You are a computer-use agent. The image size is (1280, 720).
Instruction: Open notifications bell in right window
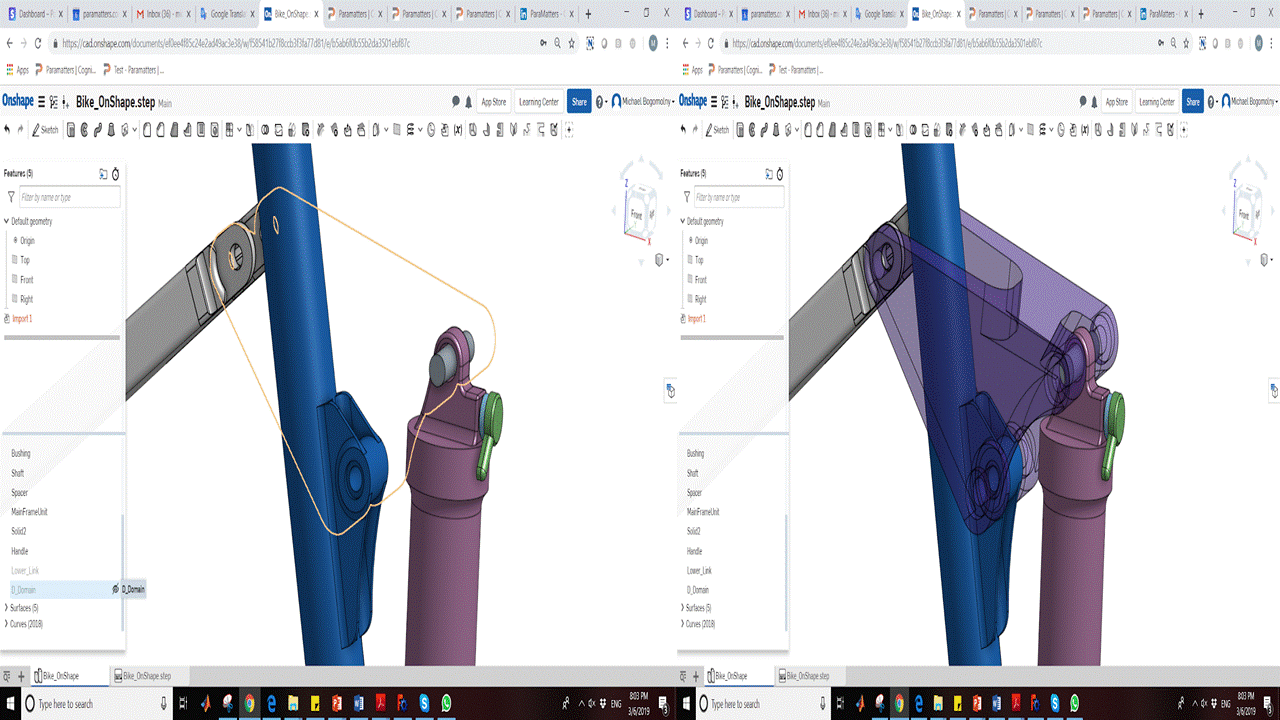(1096, 102)
